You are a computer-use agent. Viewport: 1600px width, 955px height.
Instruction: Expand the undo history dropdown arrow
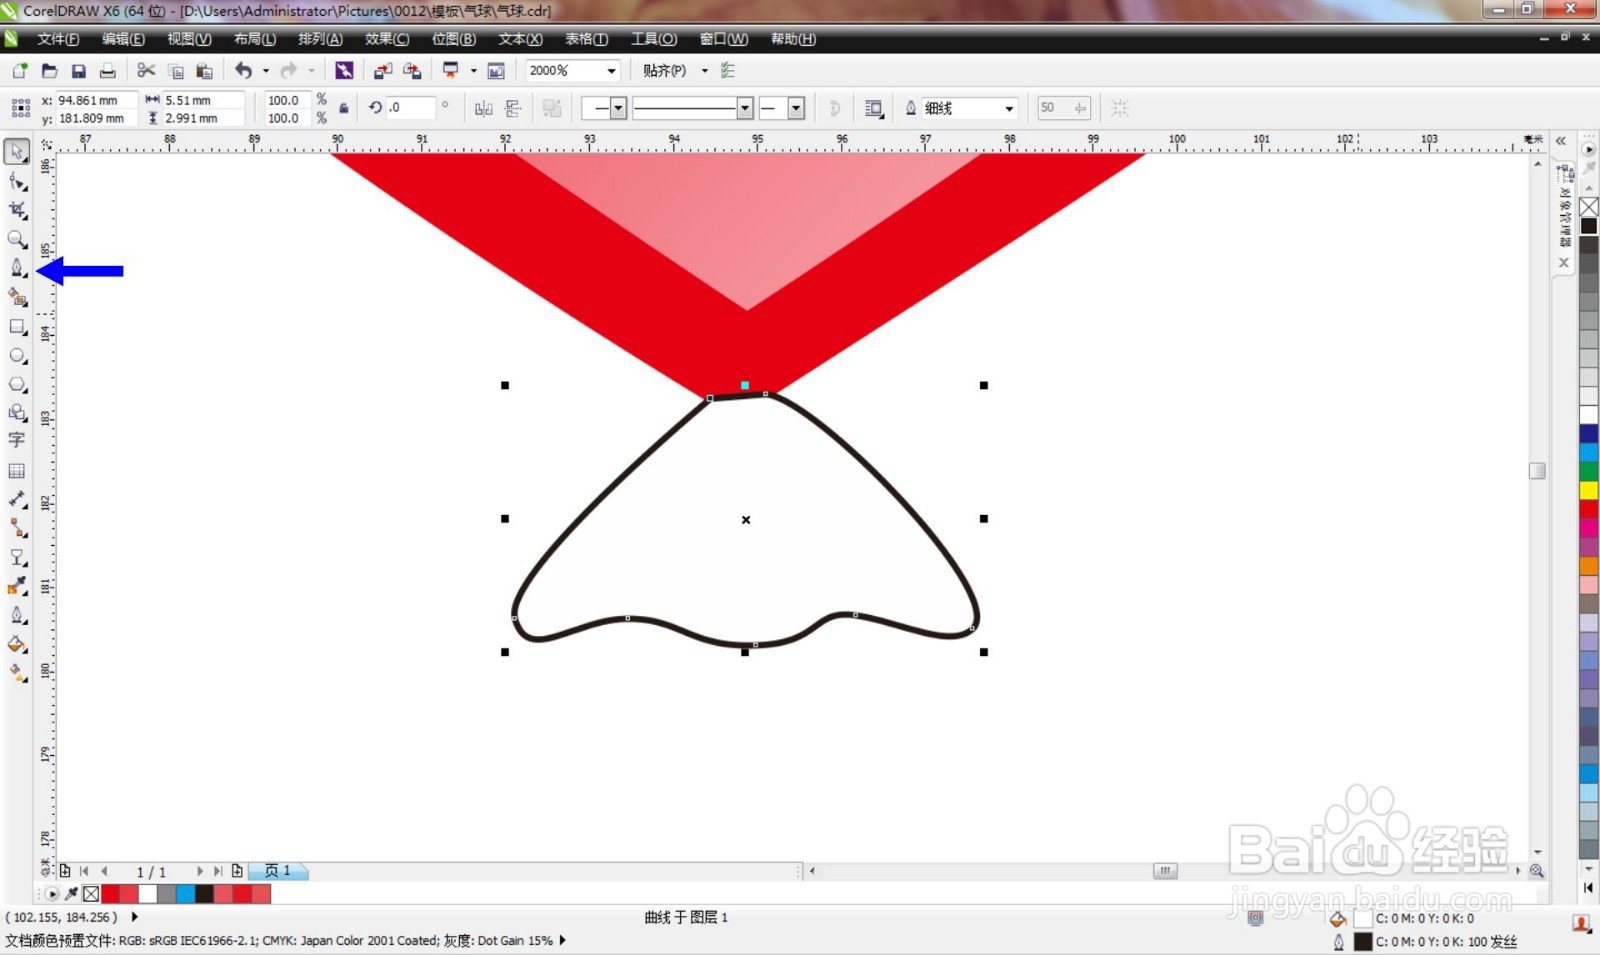(266, 71)
